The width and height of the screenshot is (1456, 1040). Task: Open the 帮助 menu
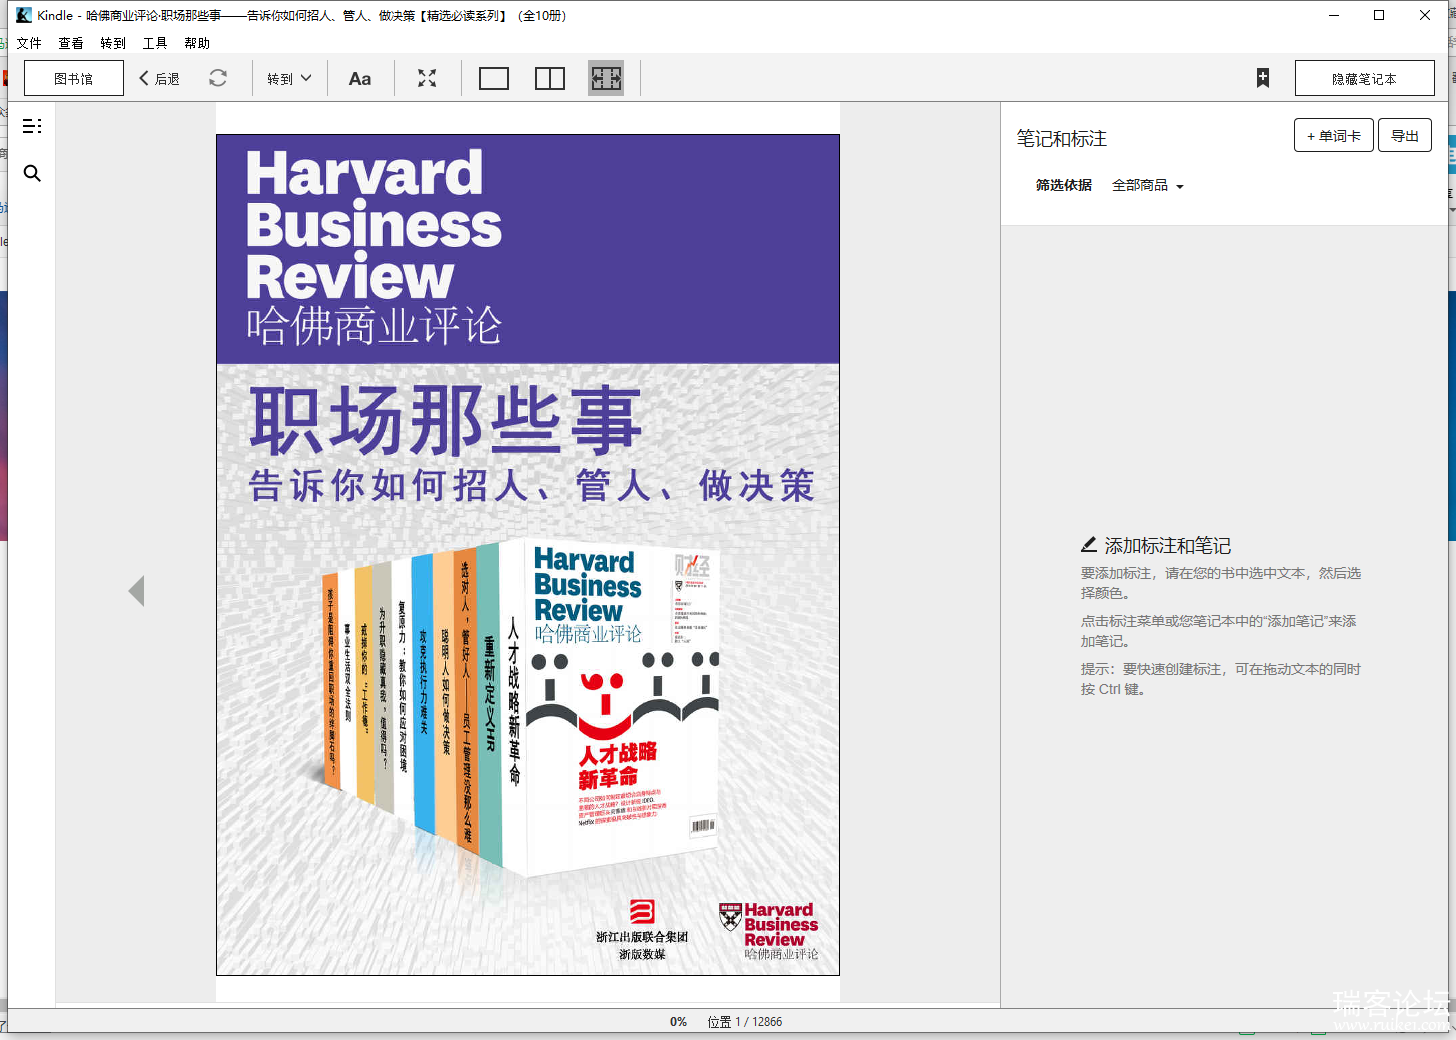197,43
